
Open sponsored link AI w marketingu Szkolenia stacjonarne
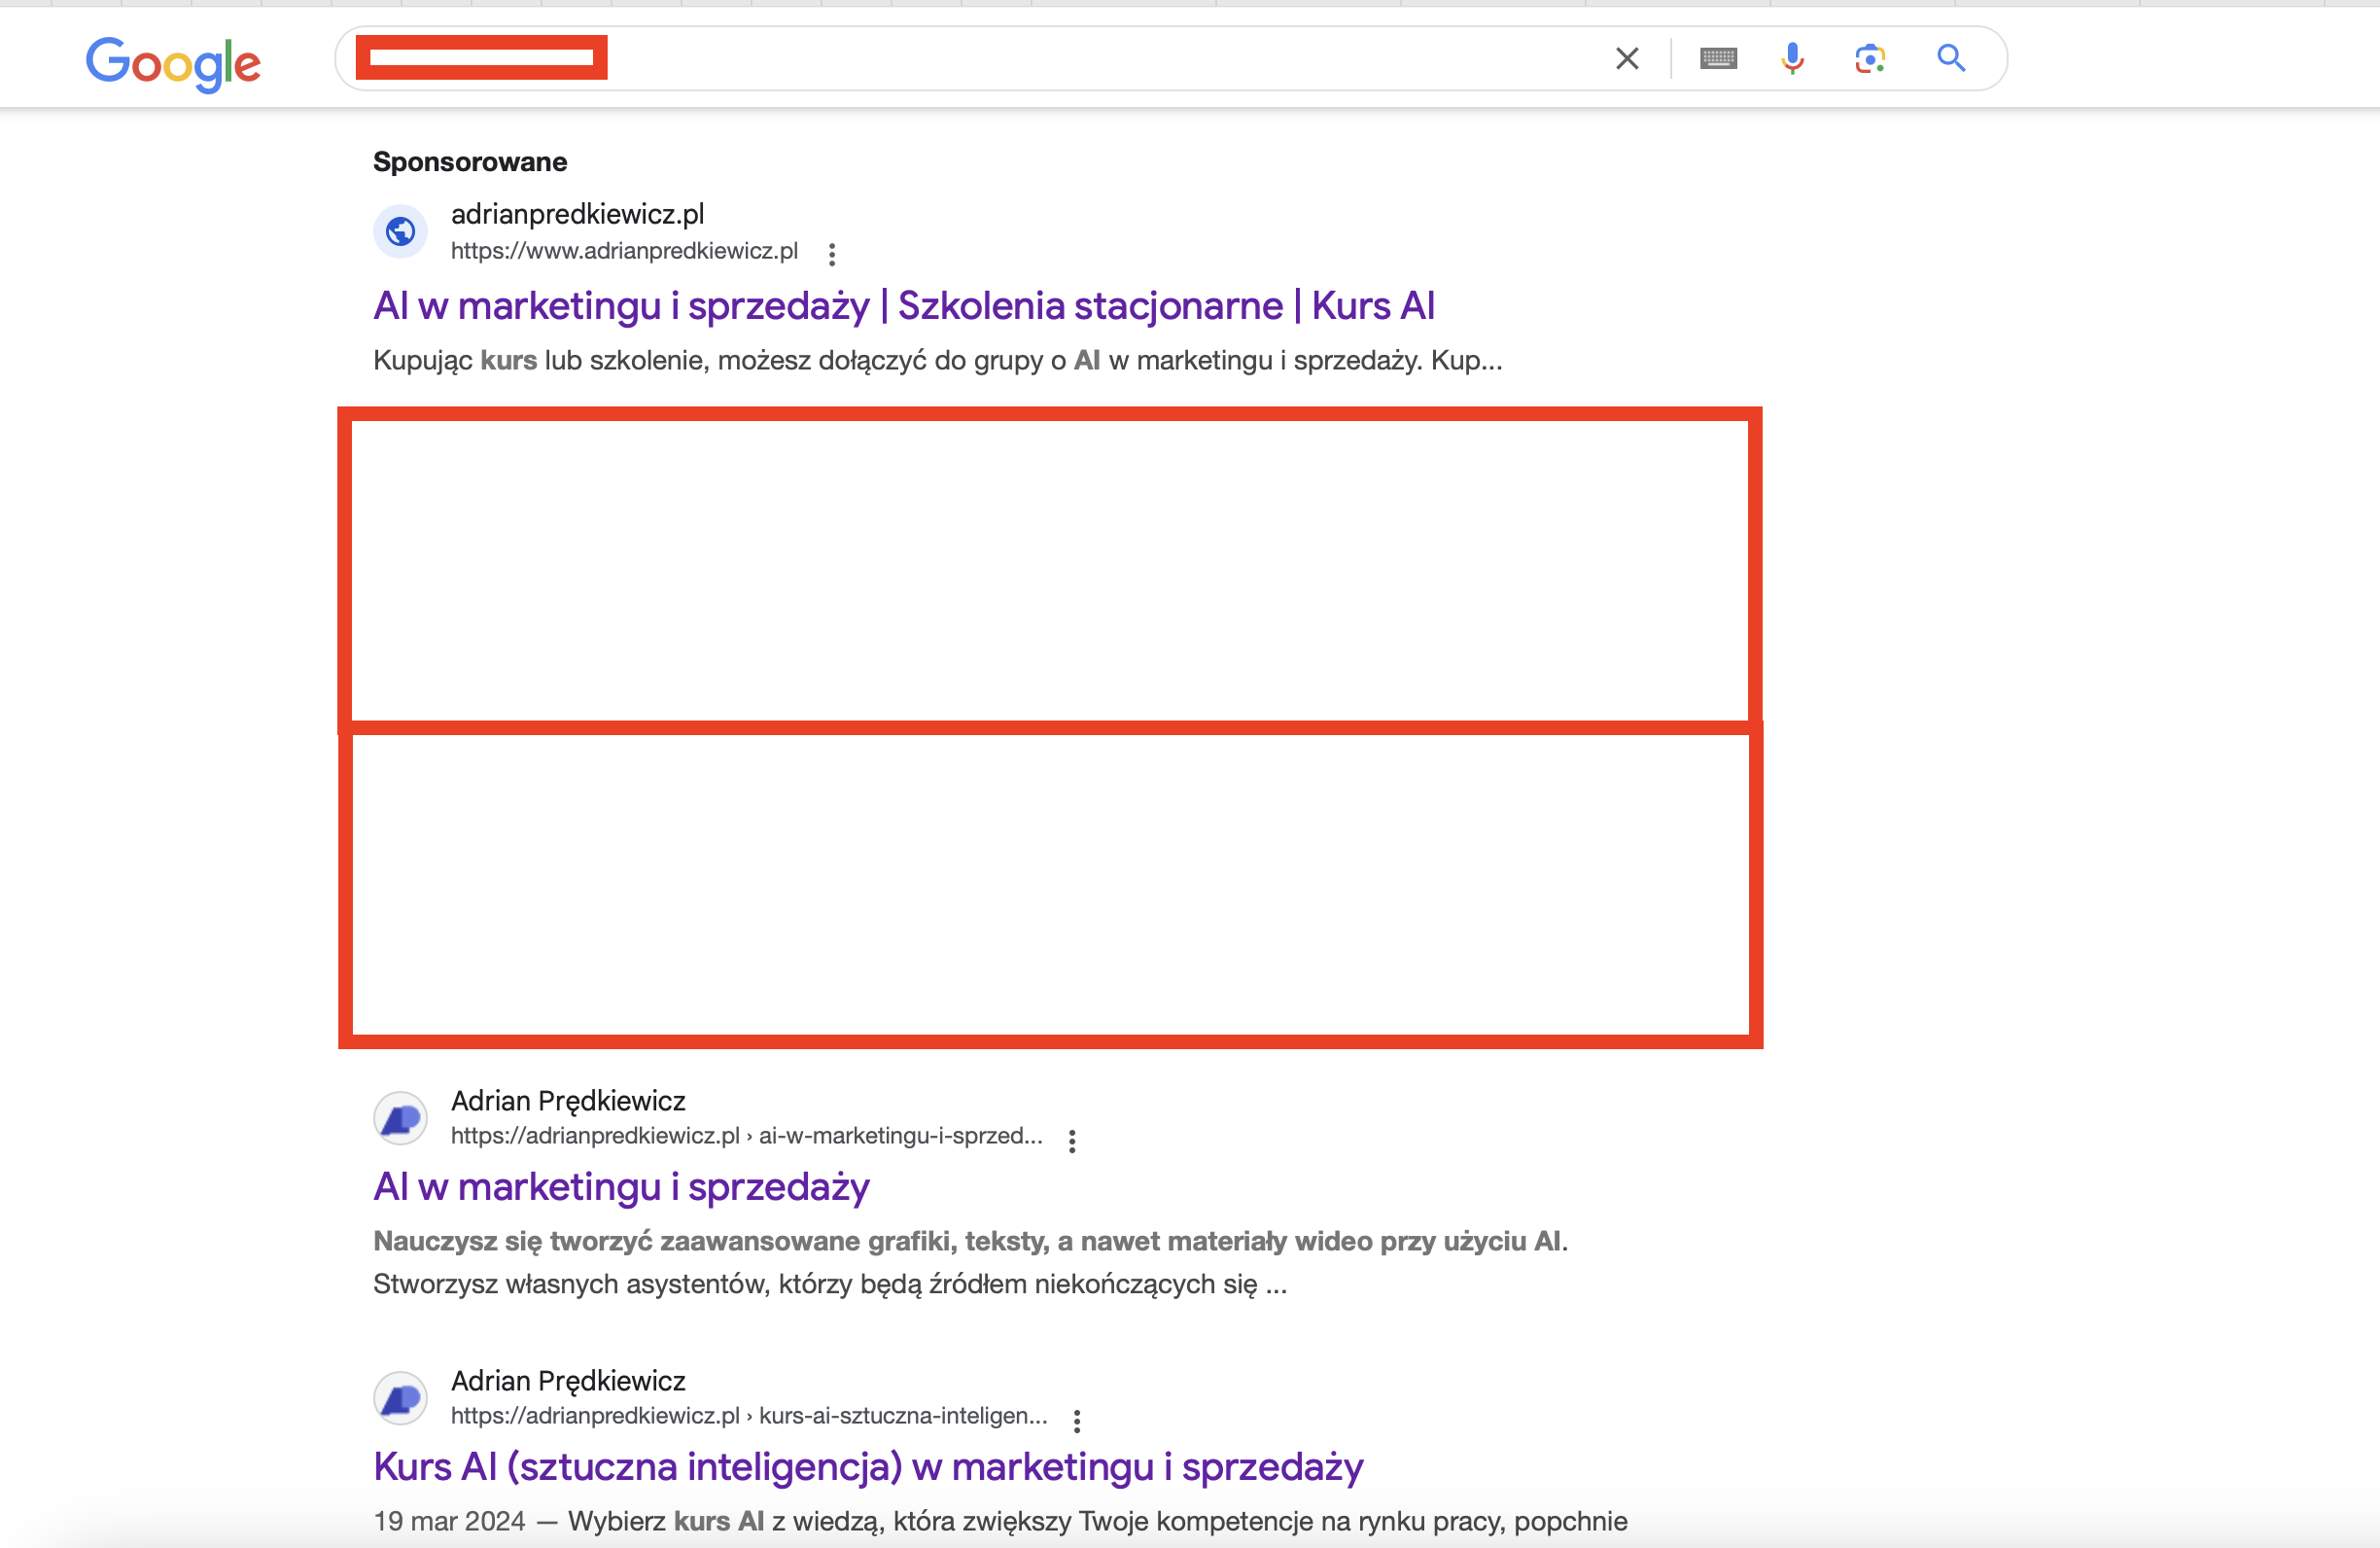pyautogui.click(x=904, y=306)
